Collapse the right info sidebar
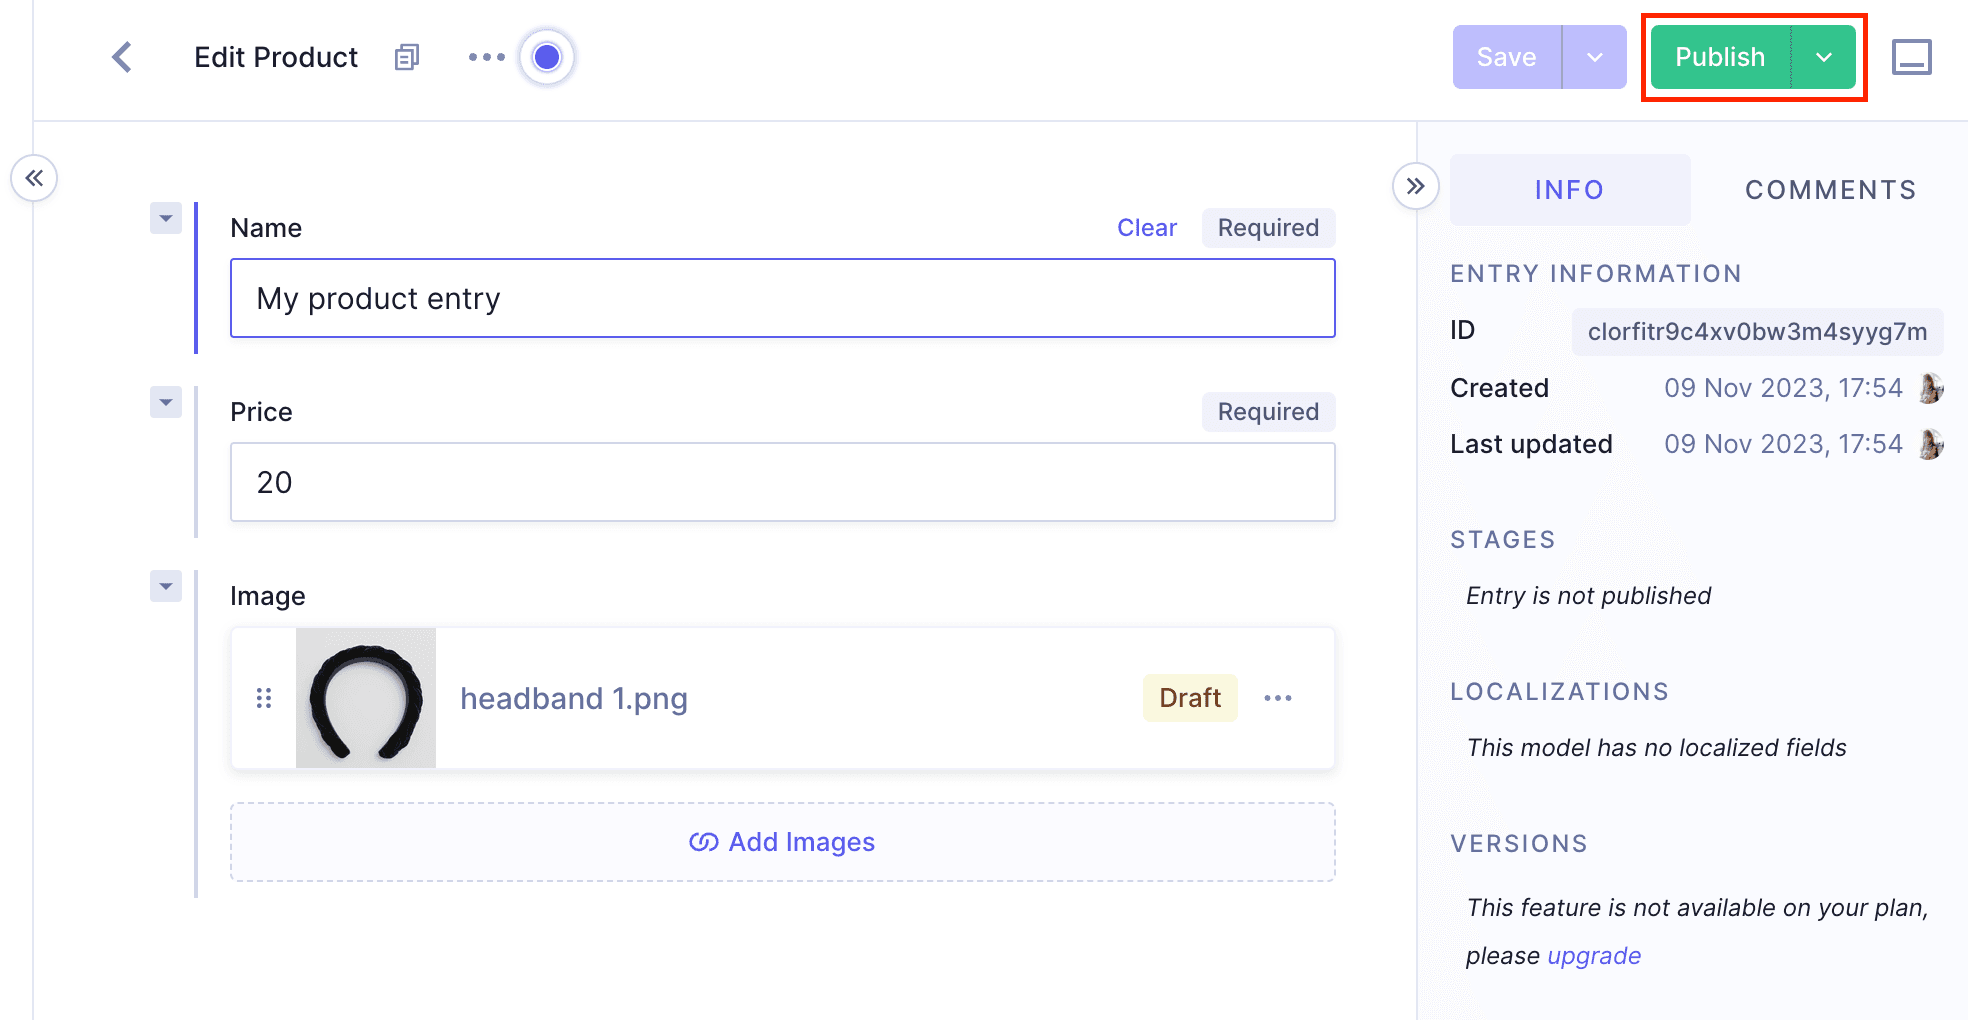 1415,186
